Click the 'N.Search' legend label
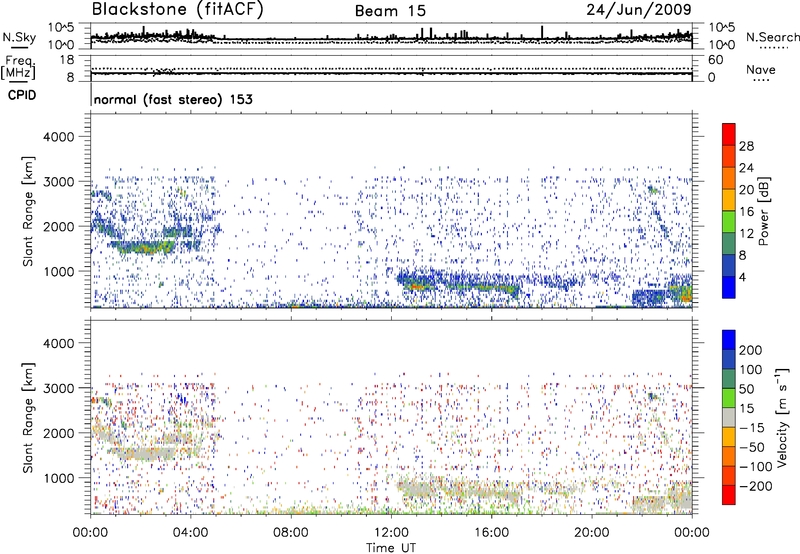Image resolution: width=800 pixels, height=554 pixels. pos(772,37)
